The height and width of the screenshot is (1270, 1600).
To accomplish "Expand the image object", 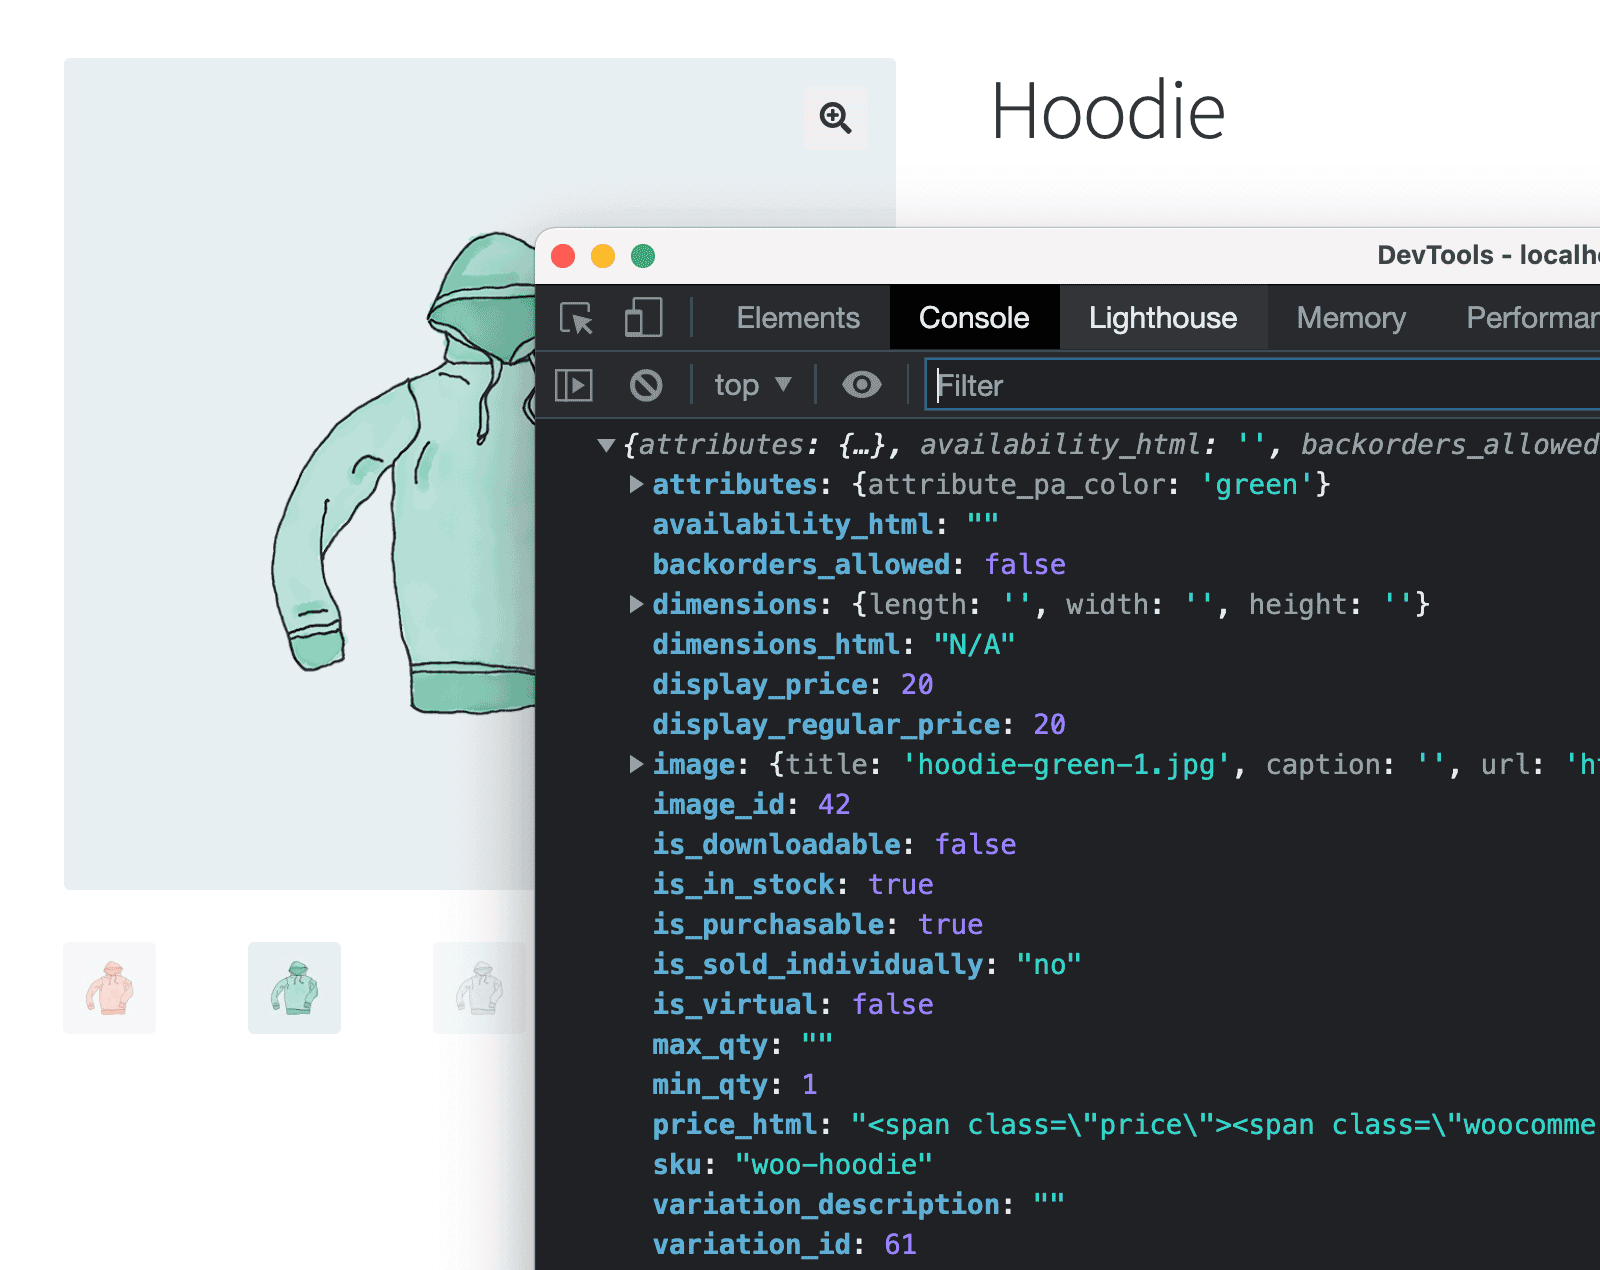I will pos(637,765).
